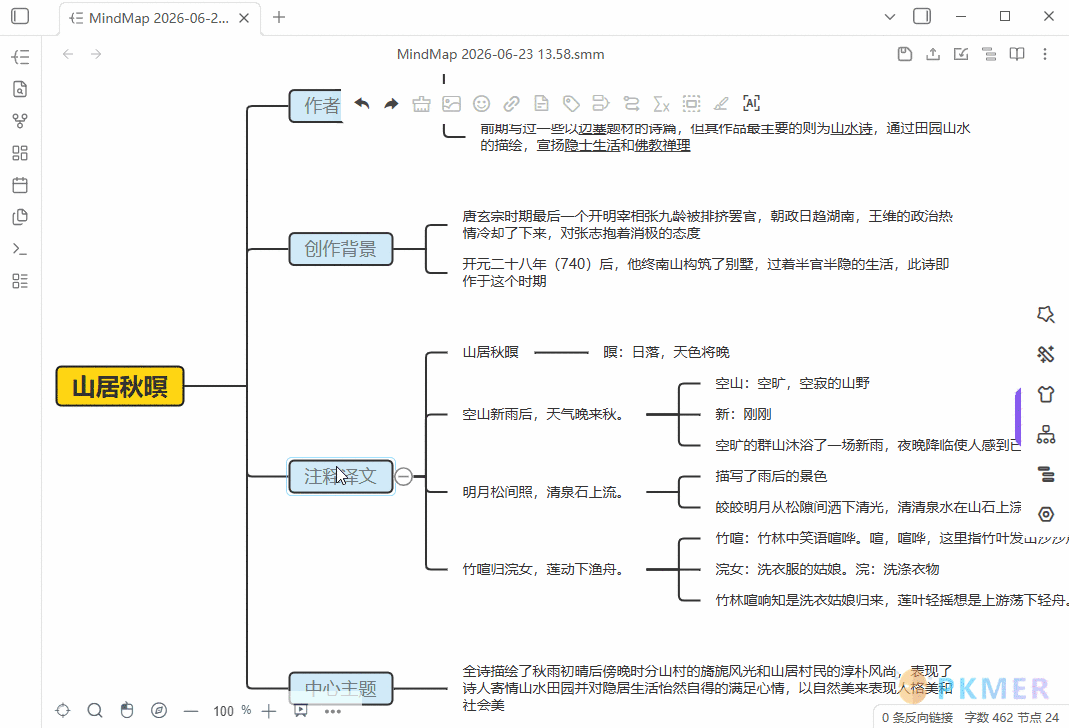The height and width of the screenshot is (728, 1069).
Task: Open the AI assistant tool
Action: point(751,104)
